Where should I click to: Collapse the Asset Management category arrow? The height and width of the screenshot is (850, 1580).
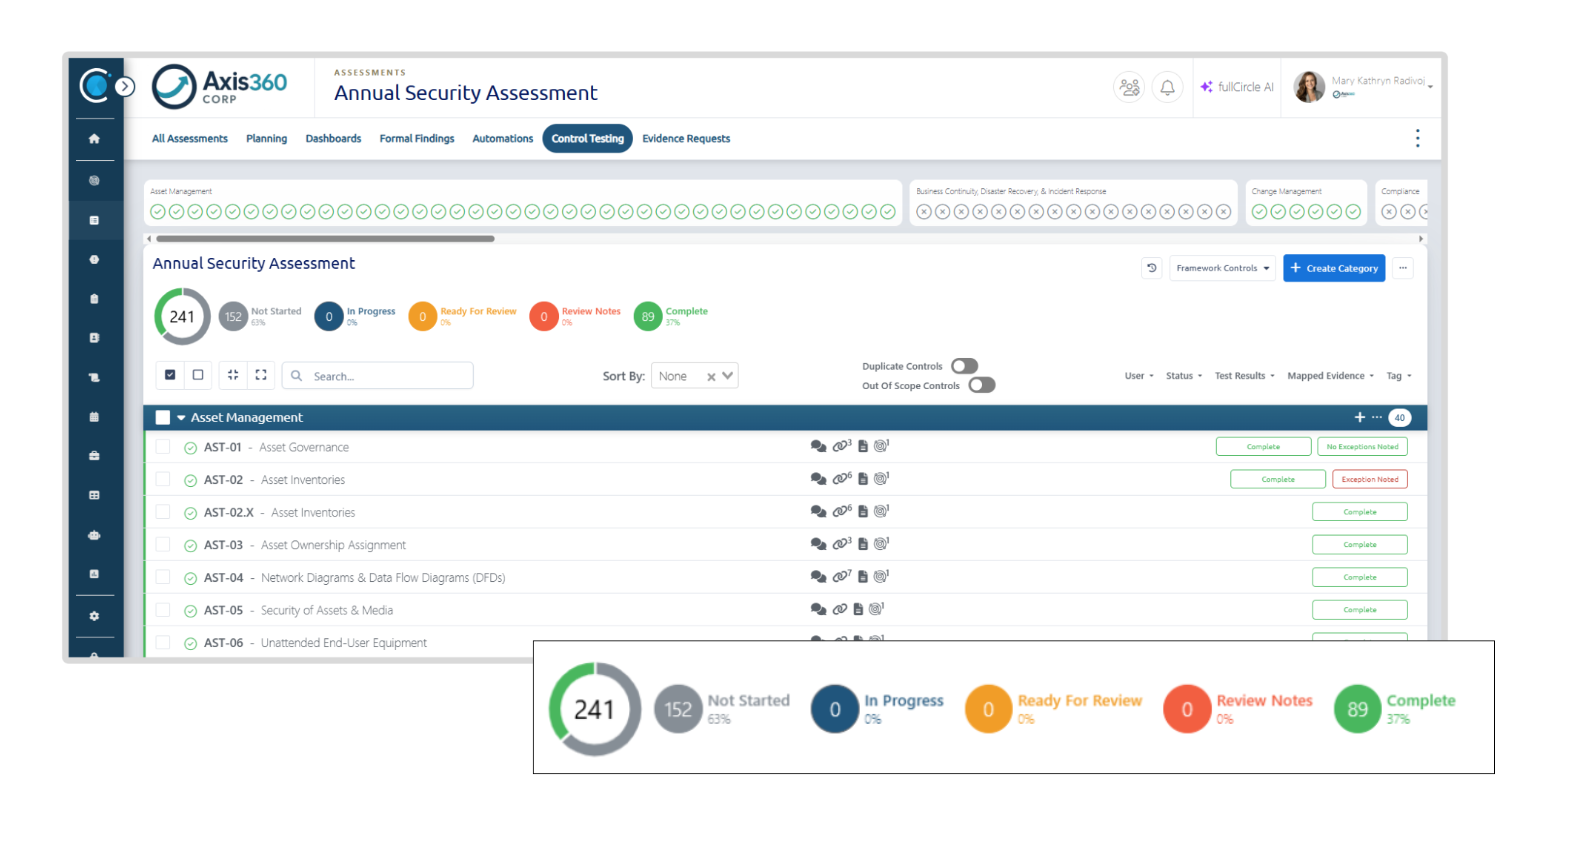[181, 418]
